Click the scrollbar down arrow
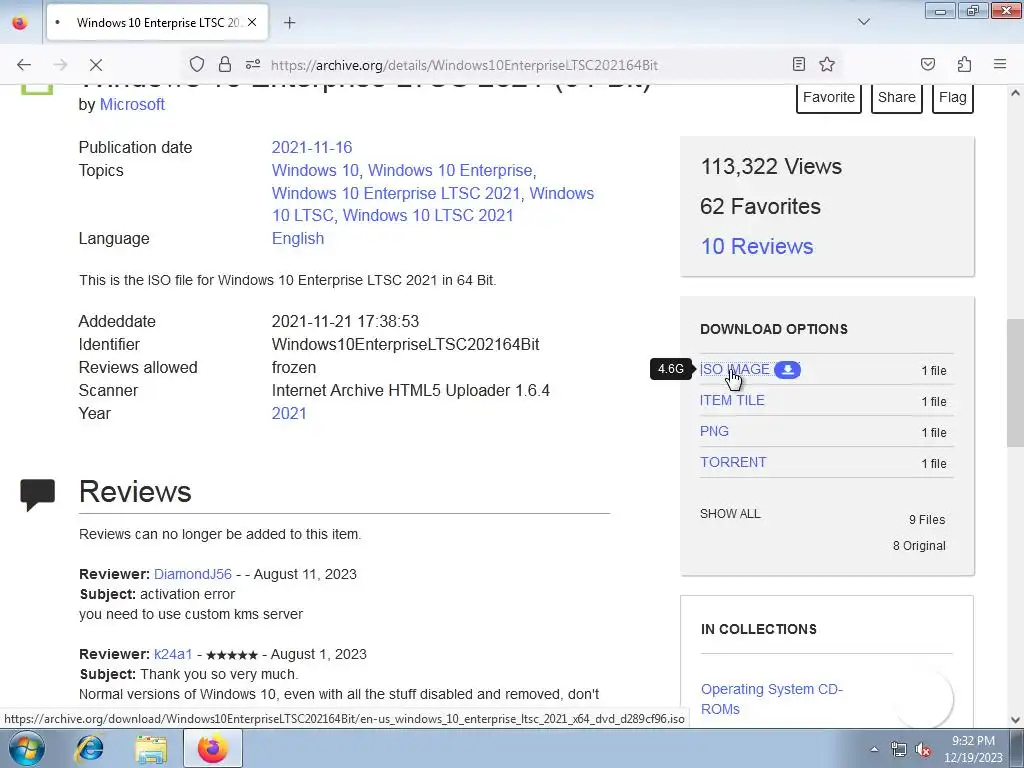Image resolution: width=1024 pixels, height=768 pixels. coord(1015,720)
